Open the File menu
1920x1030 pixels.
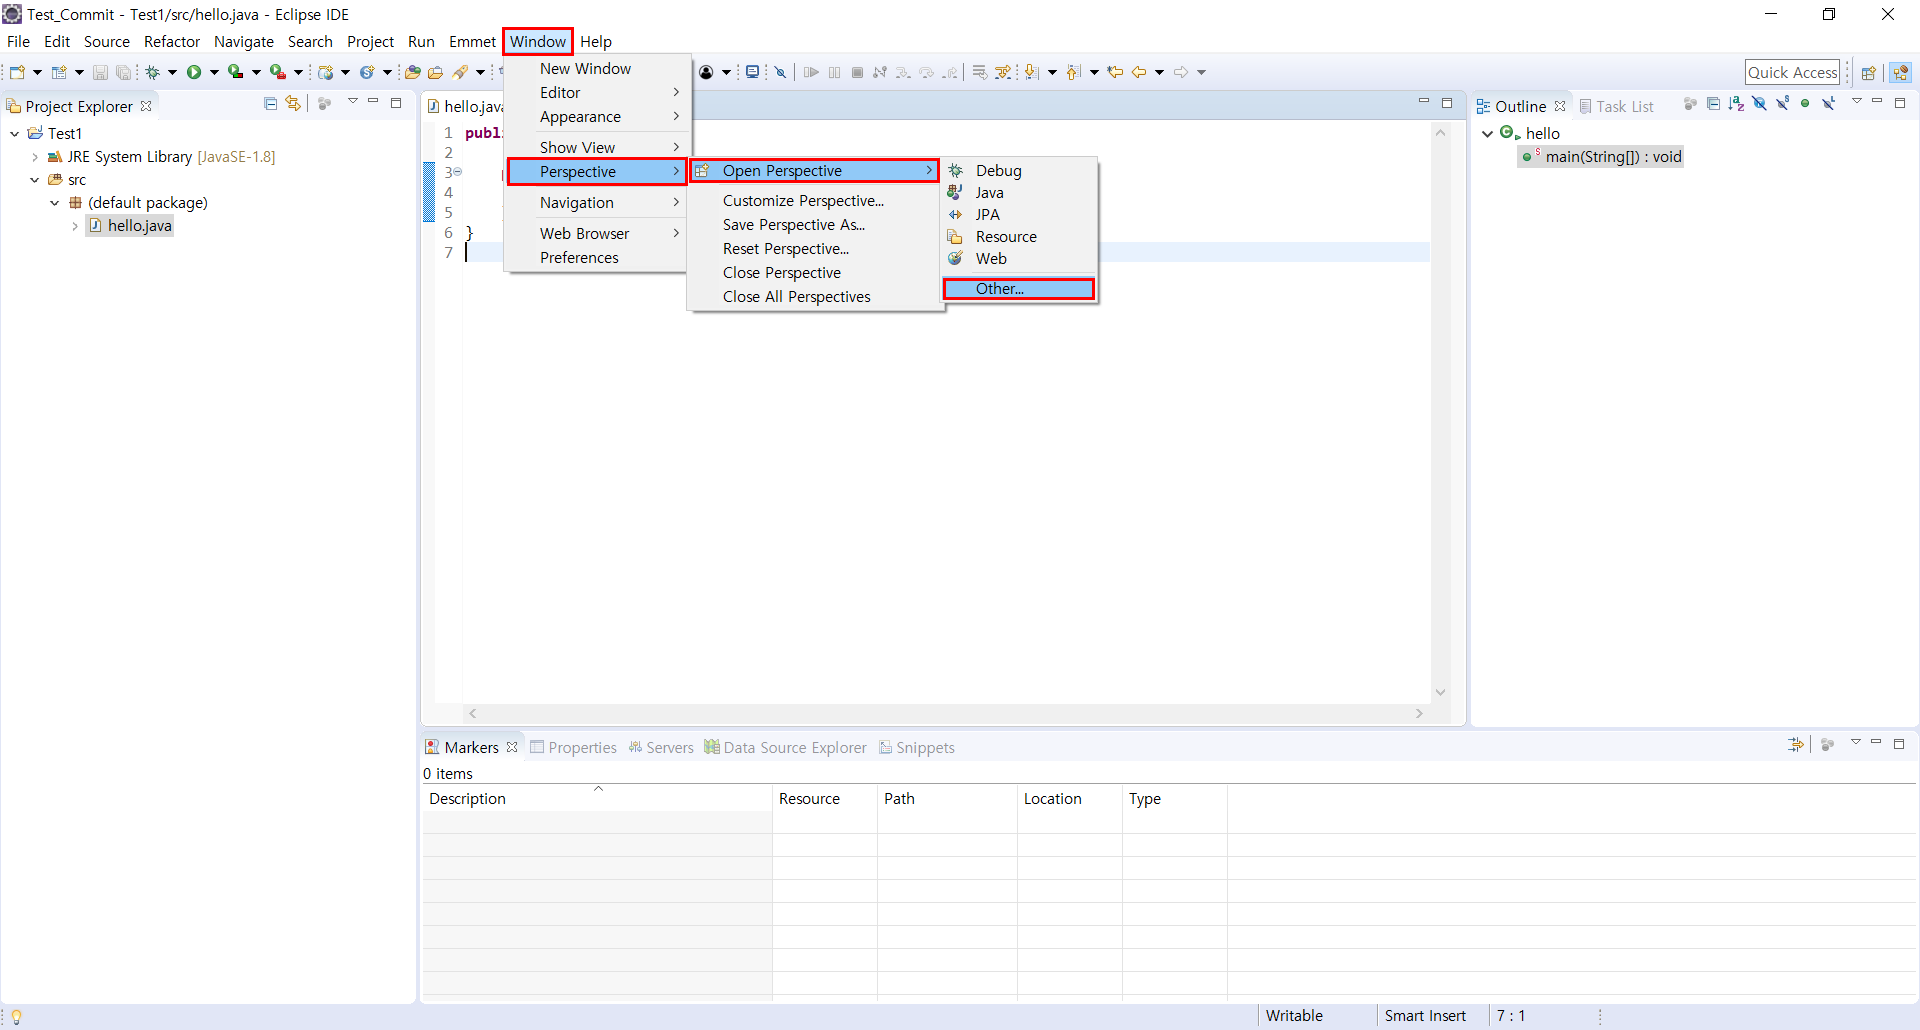[18, 41]
